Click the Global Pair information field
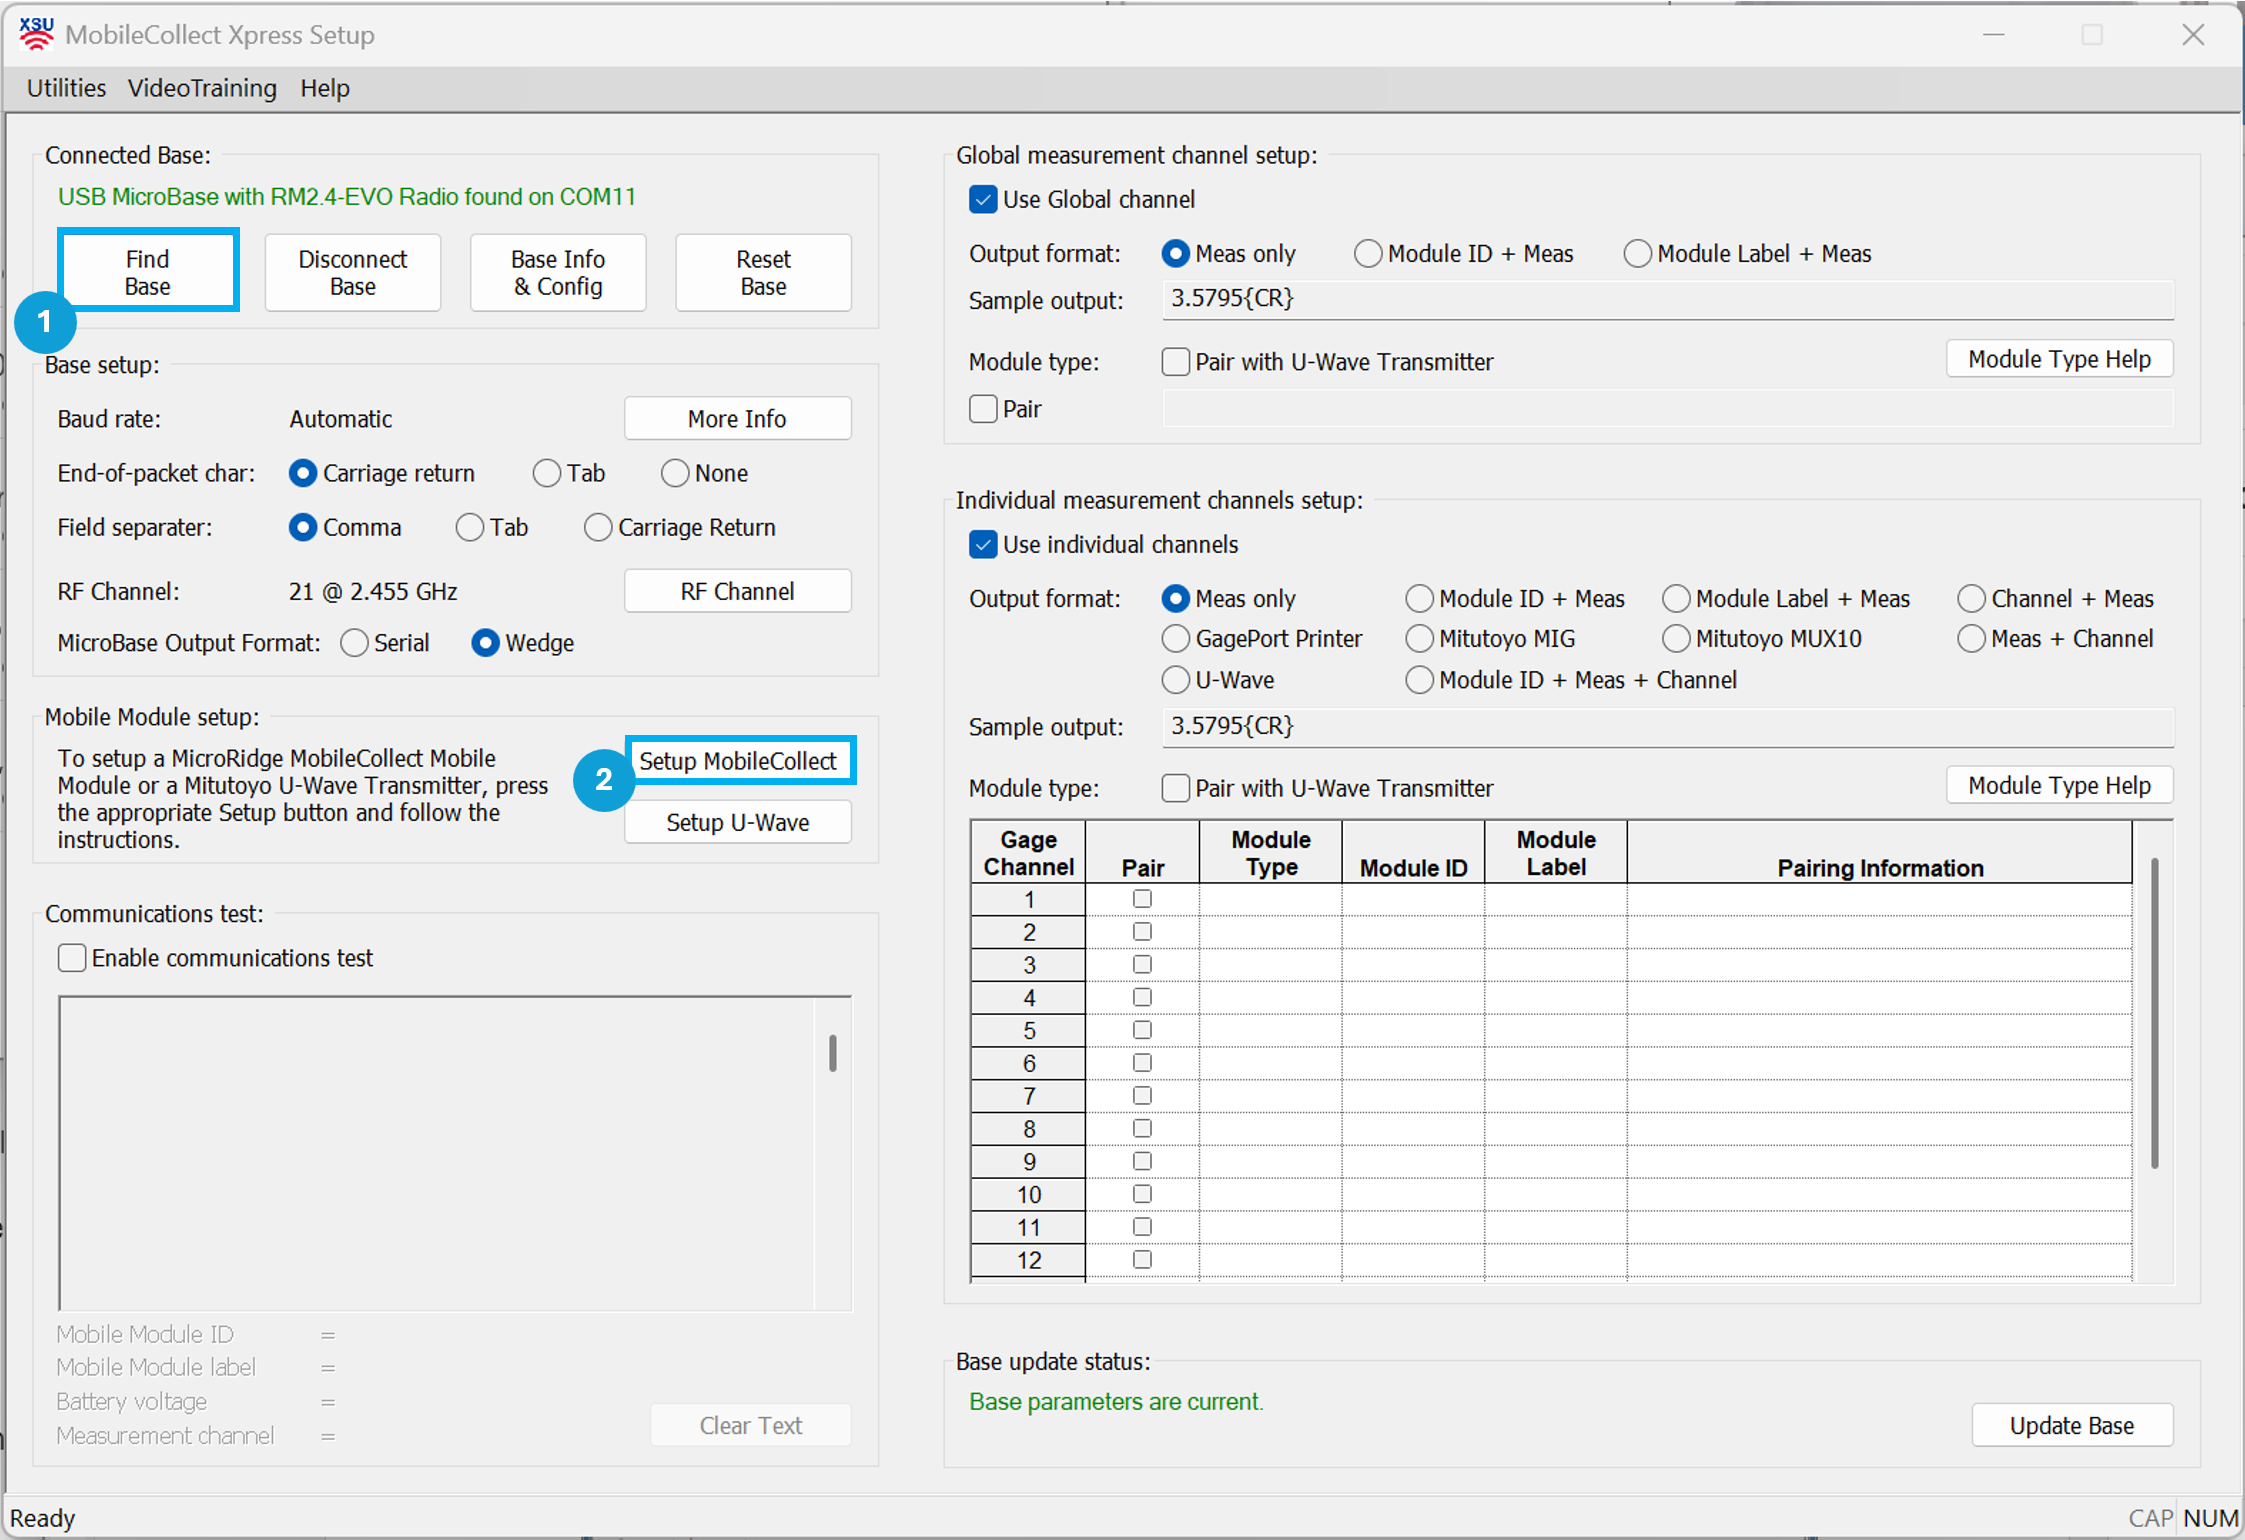Image resolution: width=2245 pixels, height=1540 pixels. pos(1667,409)
